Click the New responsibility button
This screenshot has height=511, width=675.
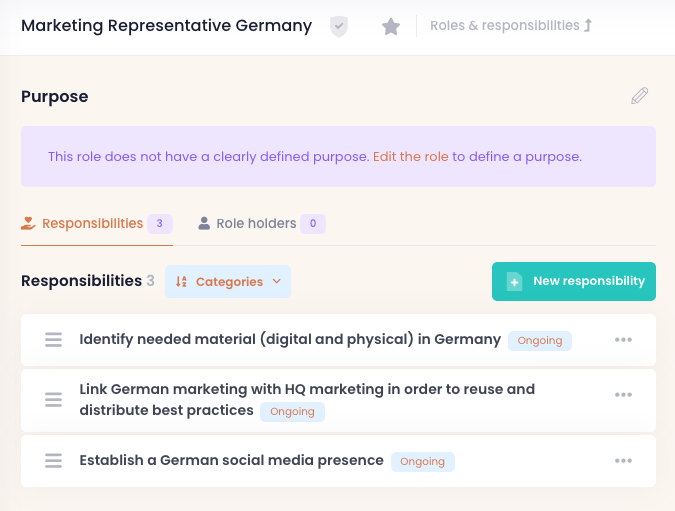pyautogui.click(x=573, y=282)
